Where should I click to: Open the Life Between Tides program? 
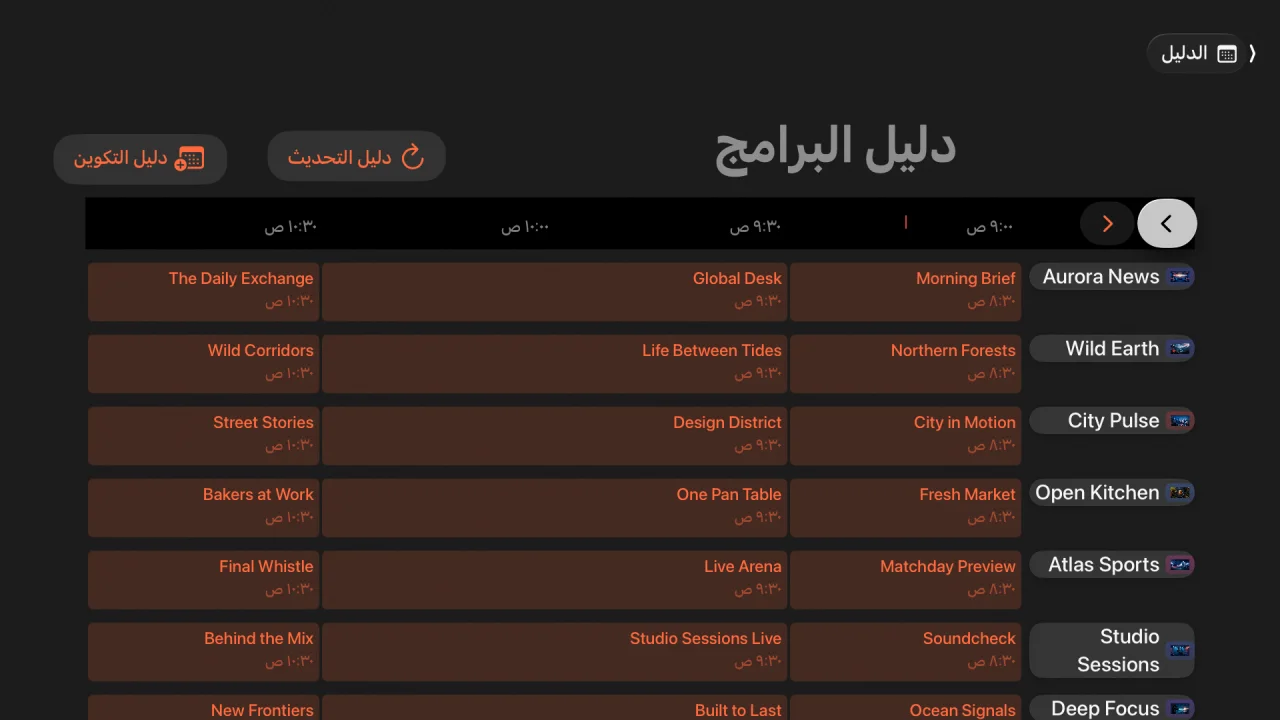tap(554, 364)
